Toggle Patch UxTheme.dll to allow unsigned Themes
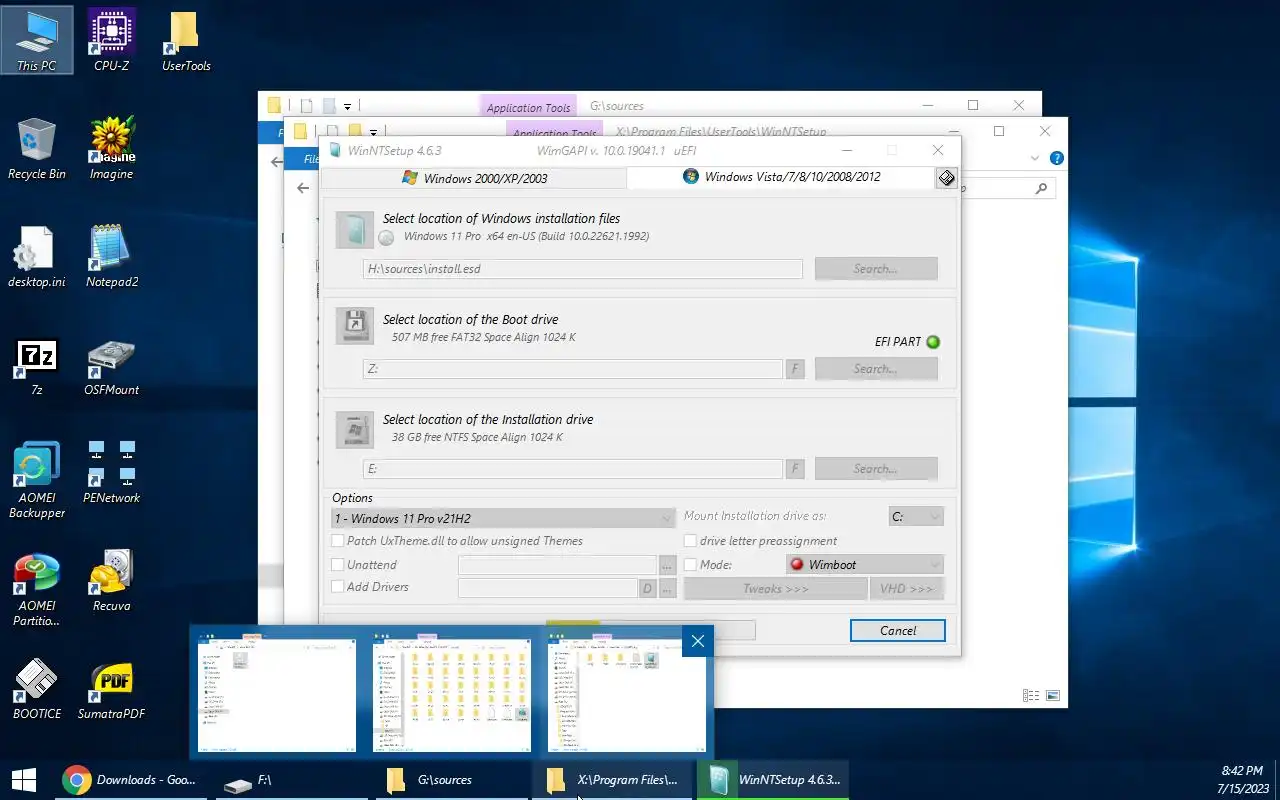This screenshot has height=800, width=1280. [338, 541]
